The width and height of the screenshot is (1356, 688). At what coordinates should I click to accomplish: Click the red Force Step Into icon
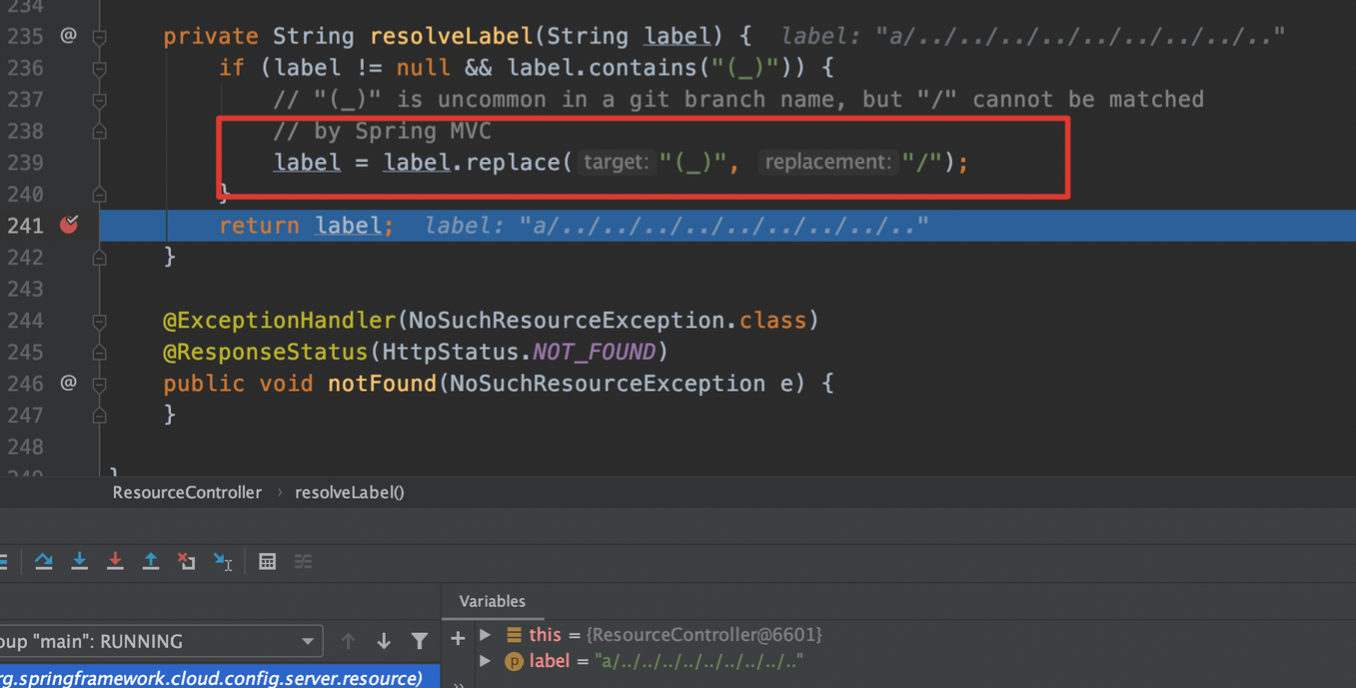pyautogui.click(x=115, y=561)
